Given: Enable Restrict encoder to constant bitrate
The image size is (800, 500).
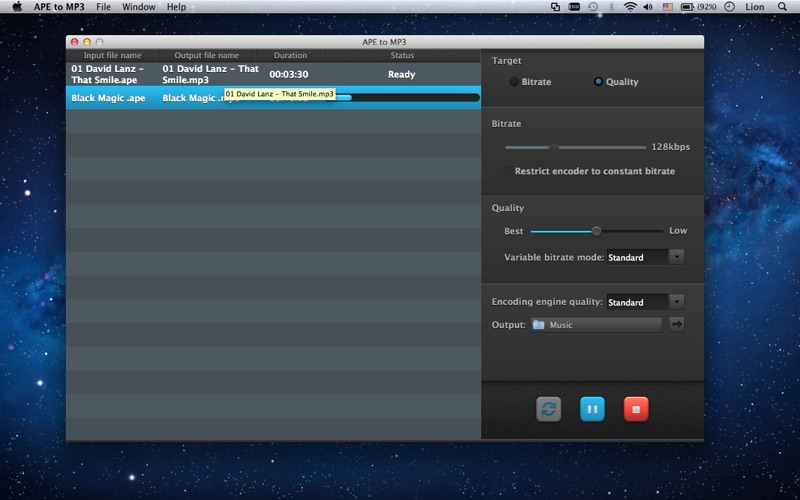Looking at the screenshot, I should click(507, 171).
